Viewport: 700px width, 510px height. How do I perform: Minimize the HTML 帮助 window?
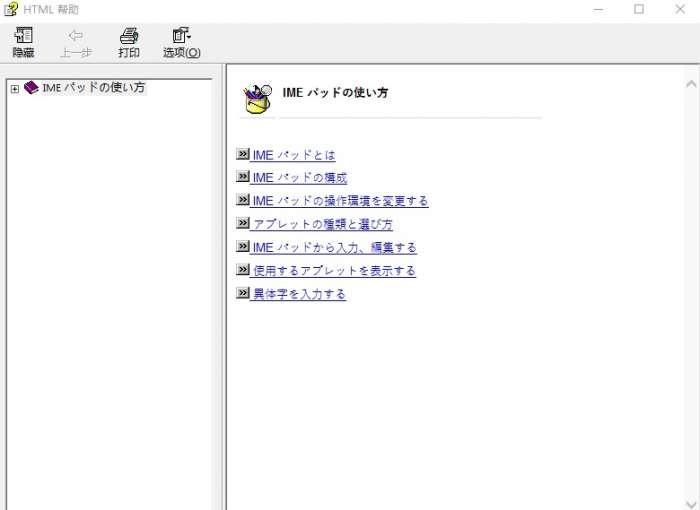(x=598, y=9)
